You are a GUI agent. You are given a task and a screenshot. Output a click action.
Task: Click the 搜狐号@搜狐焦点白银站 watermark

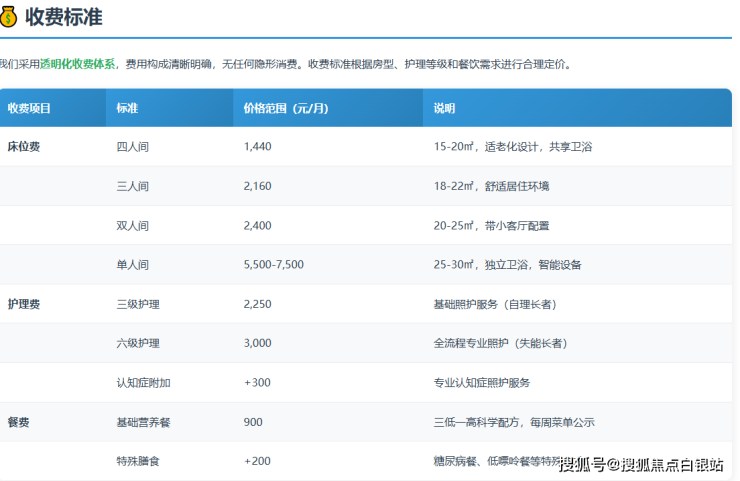642,464
